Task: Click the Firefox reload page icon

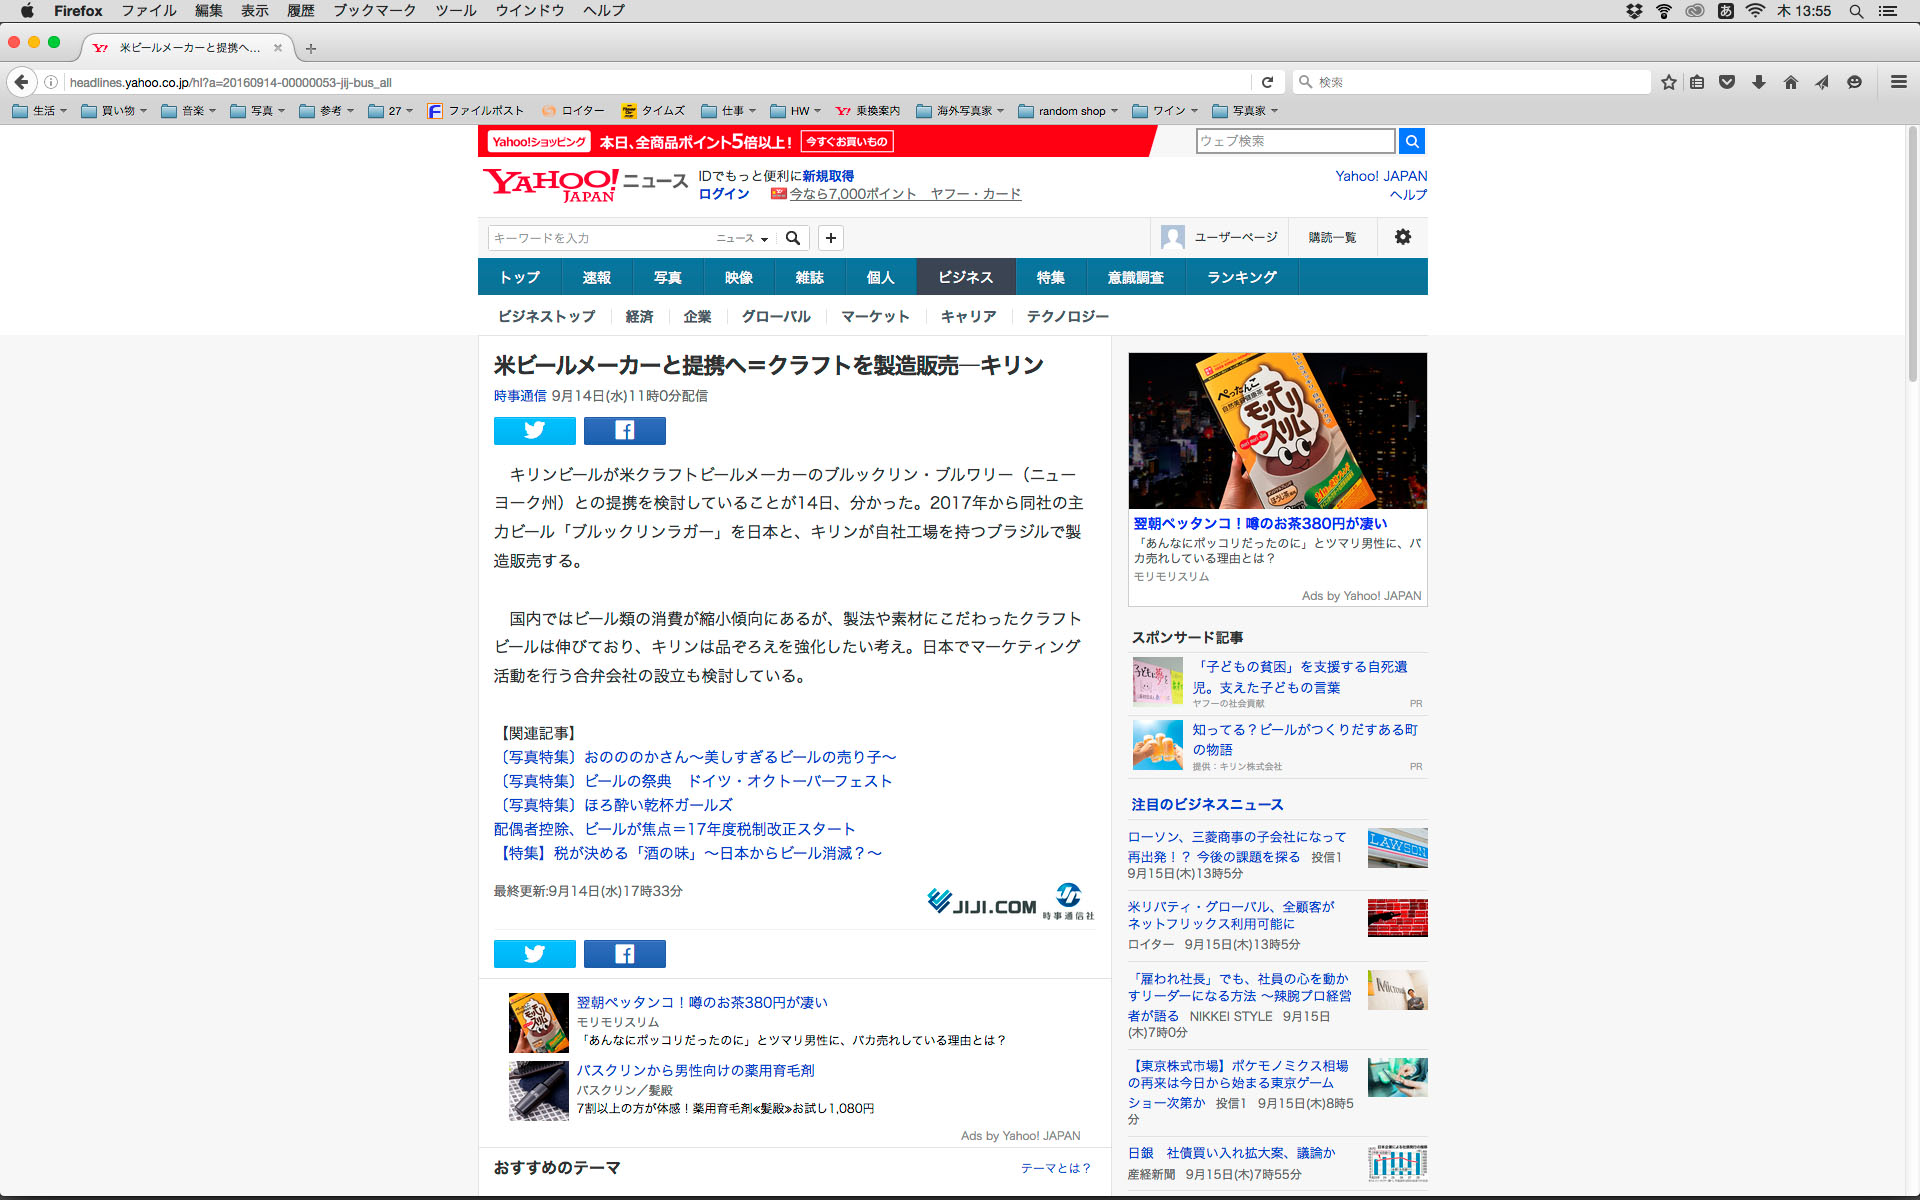Action: tap(1267, 82)
